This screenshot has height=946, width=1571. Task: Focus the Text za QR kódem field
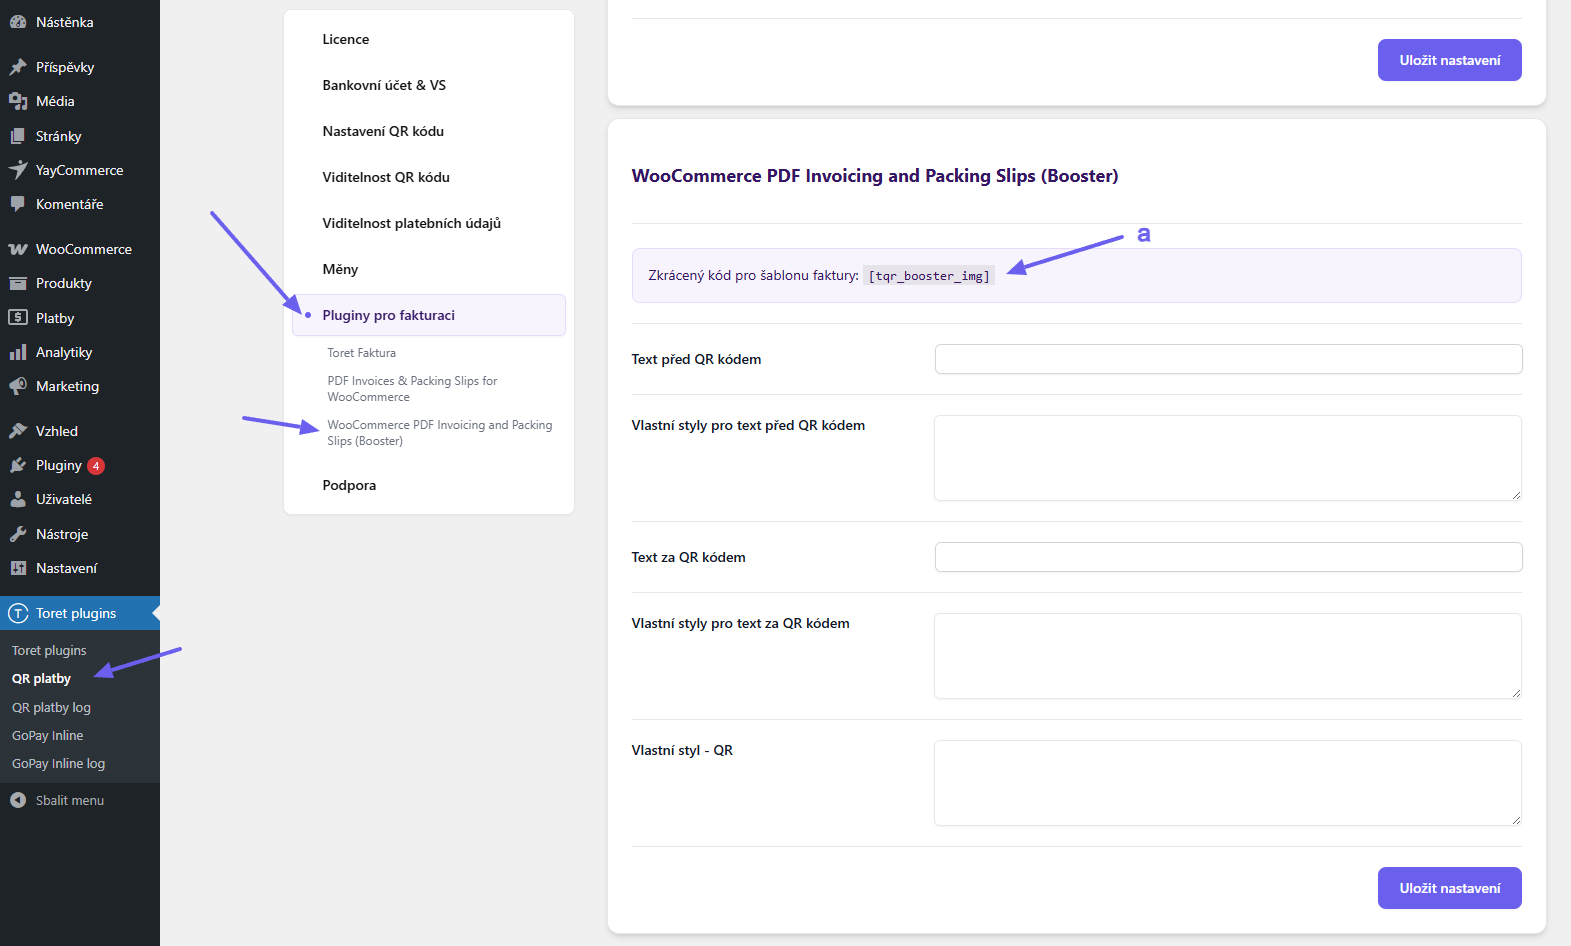(1228, 557)
